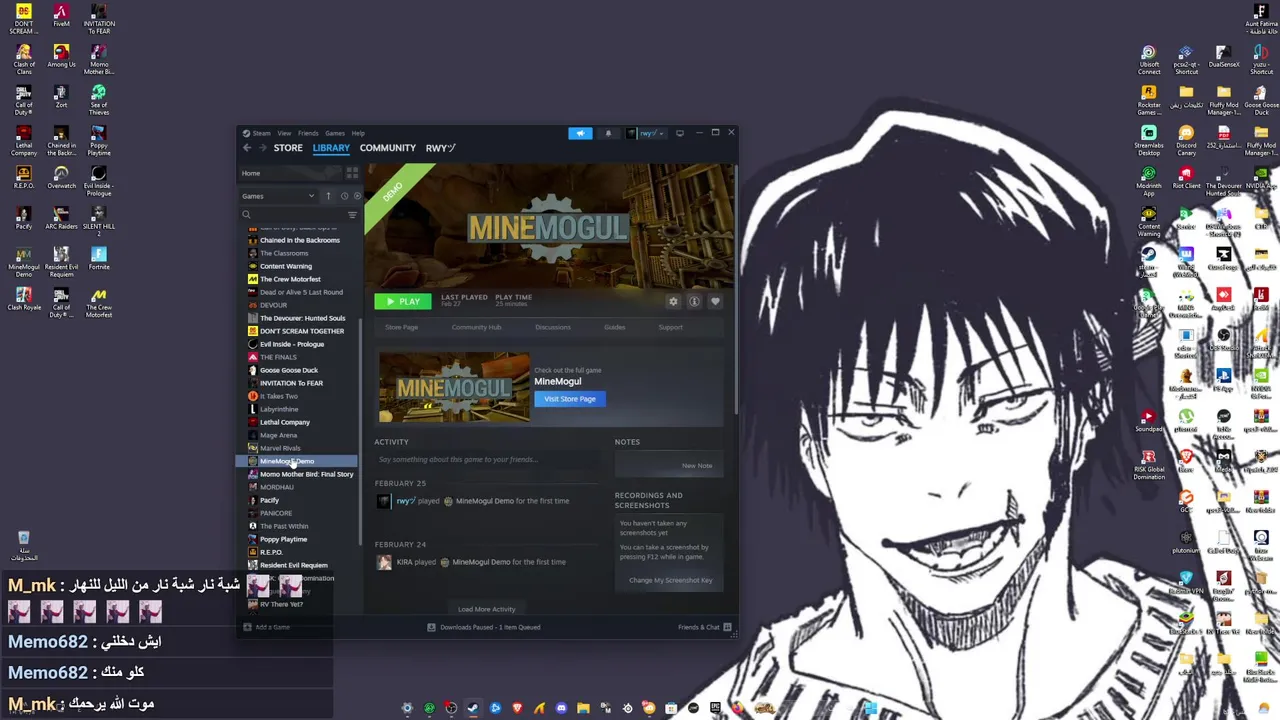Select Chained in the Backrooms in library
The image size is (1280, 720).
[298, 240]
